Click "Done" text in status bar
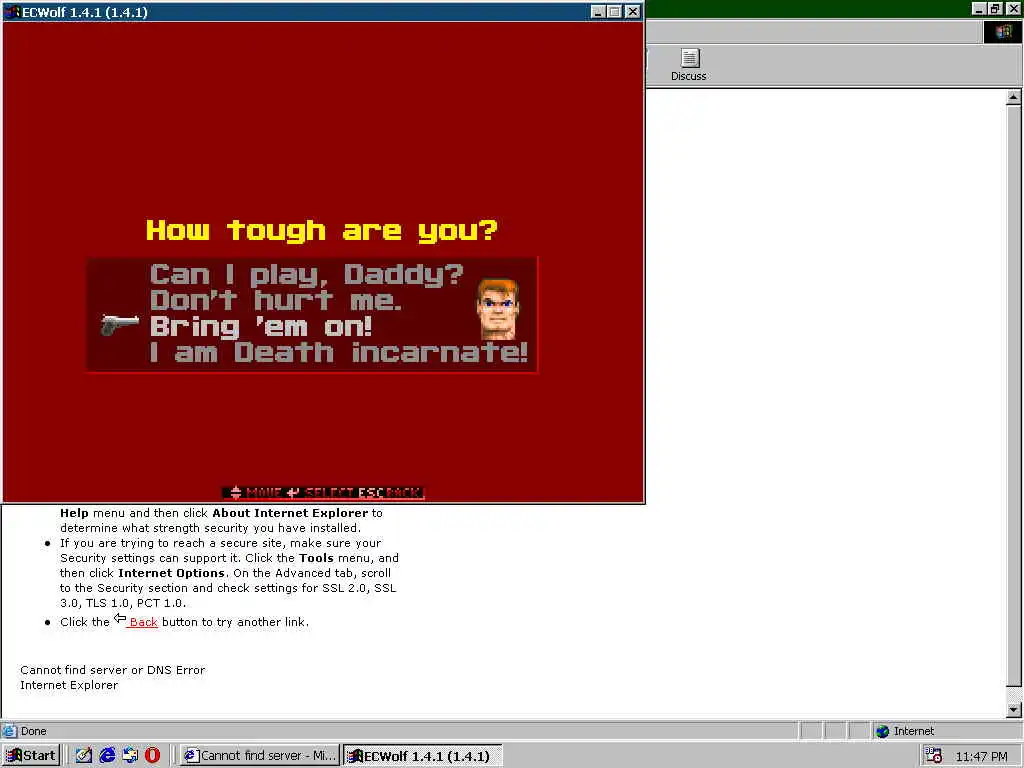The image size is (1024, 768). coord(33,731)
